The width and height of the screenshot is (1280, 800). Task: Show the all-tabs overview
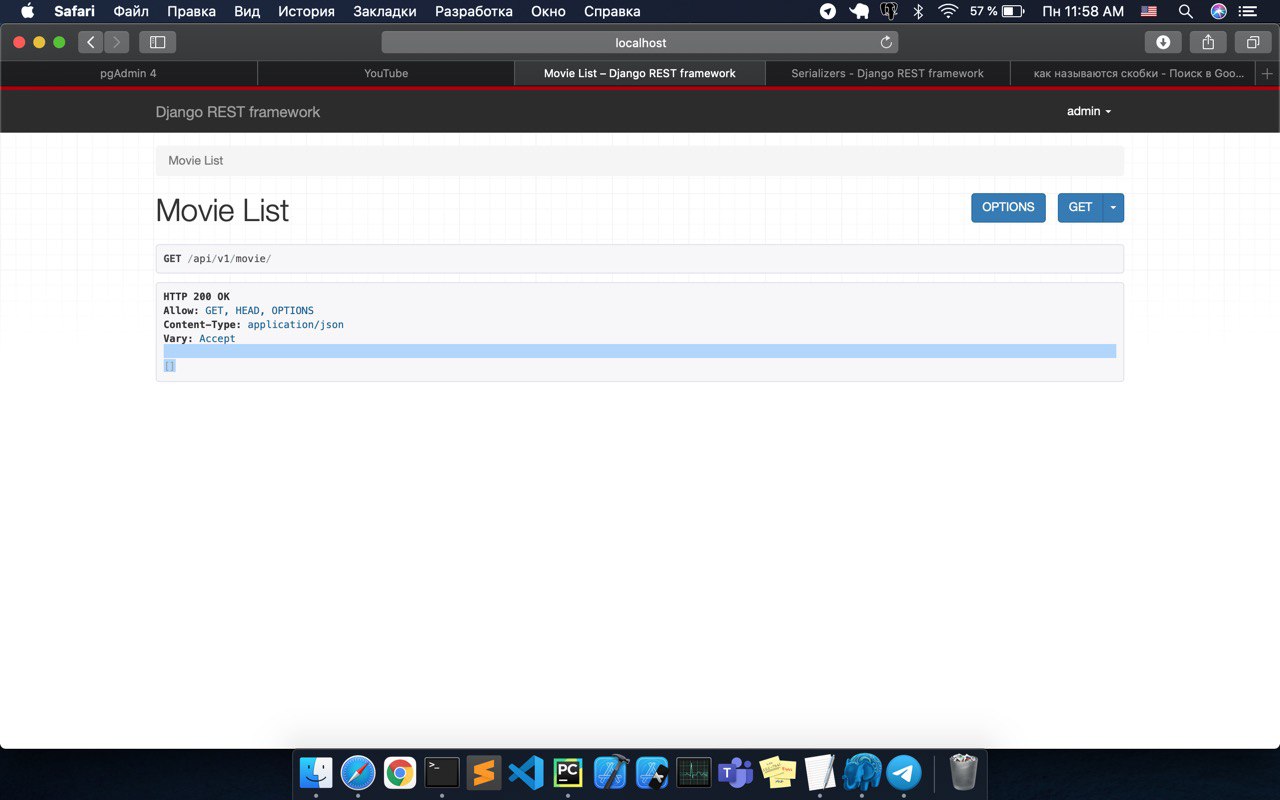coord(1253,42)
